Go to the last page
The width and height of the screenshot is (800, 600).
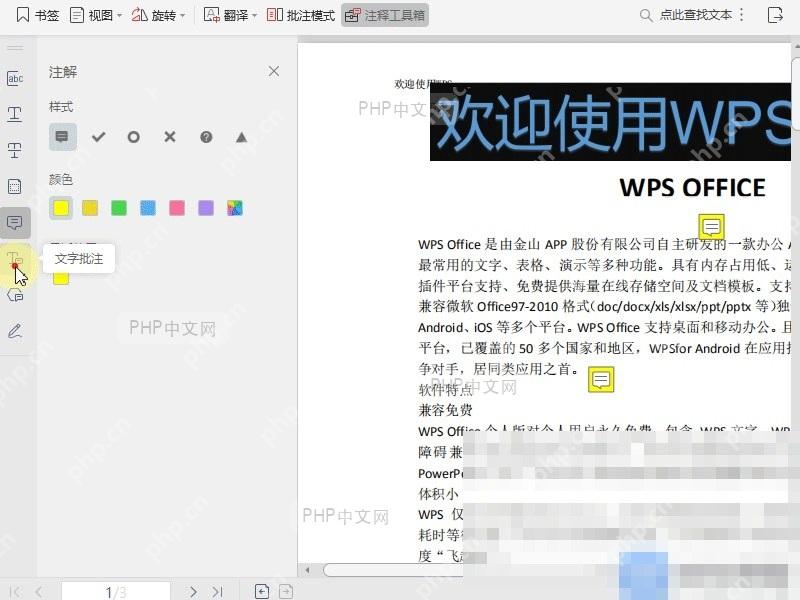[217, 592]
